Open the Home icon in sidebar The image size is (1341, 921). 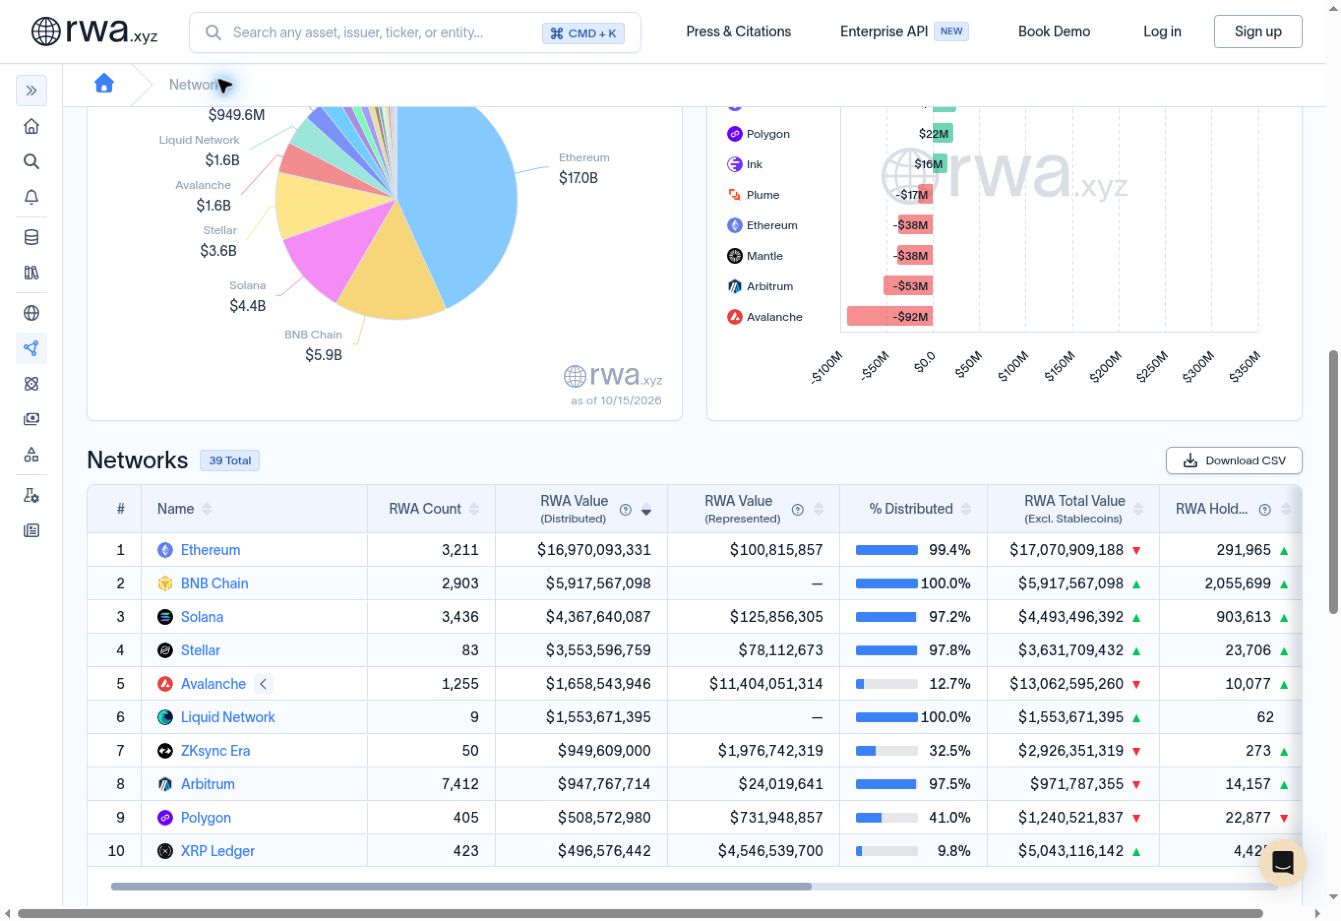(x=31, y=126)
